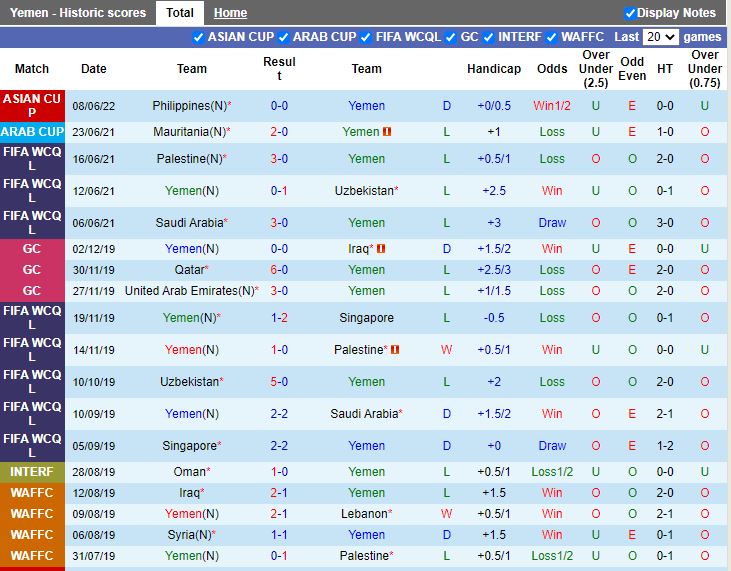Select the Total tab
This screenshot has width=731, height=571.
[180, 13]
